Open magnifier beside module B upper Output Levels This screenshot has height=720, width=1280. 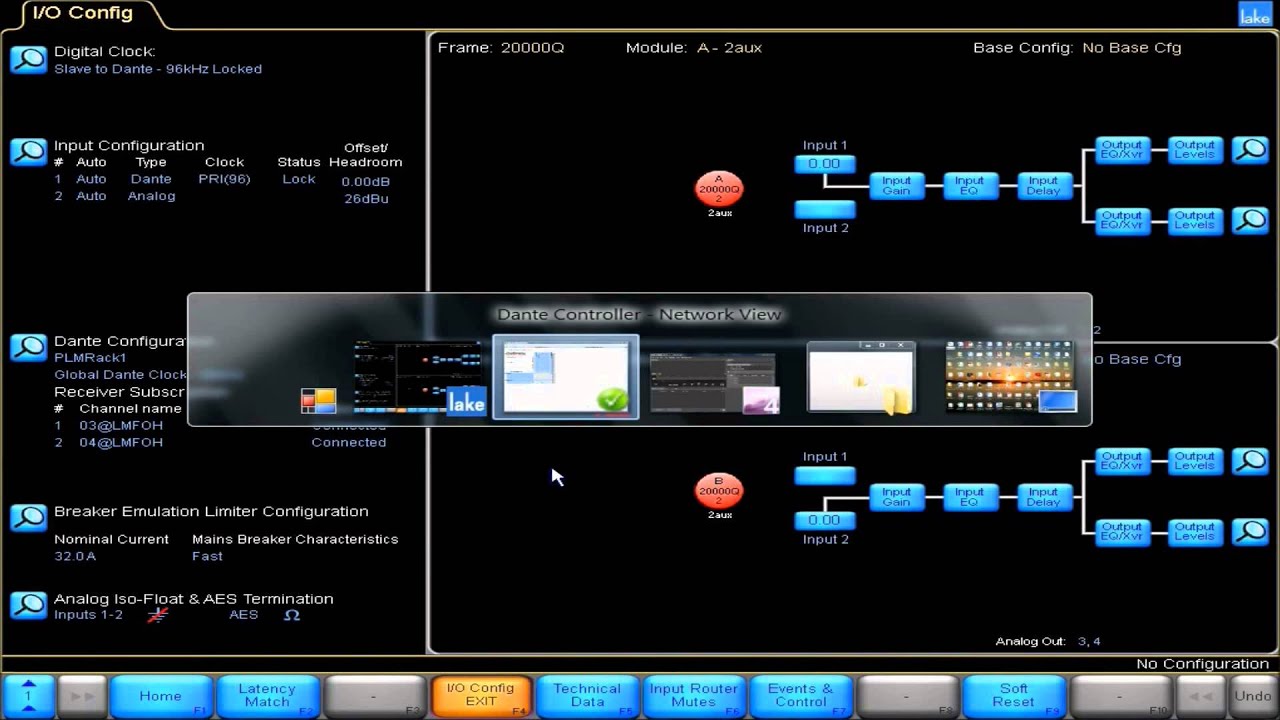tap(1250, 461)
